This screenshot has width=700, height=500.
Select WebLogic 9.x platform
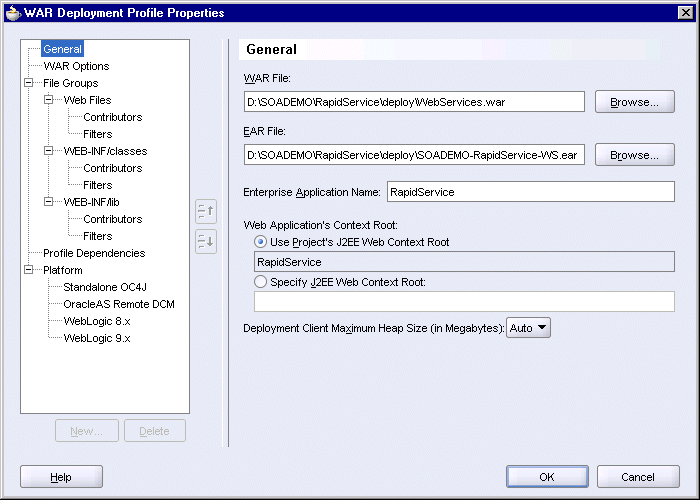tap(97, 338)
